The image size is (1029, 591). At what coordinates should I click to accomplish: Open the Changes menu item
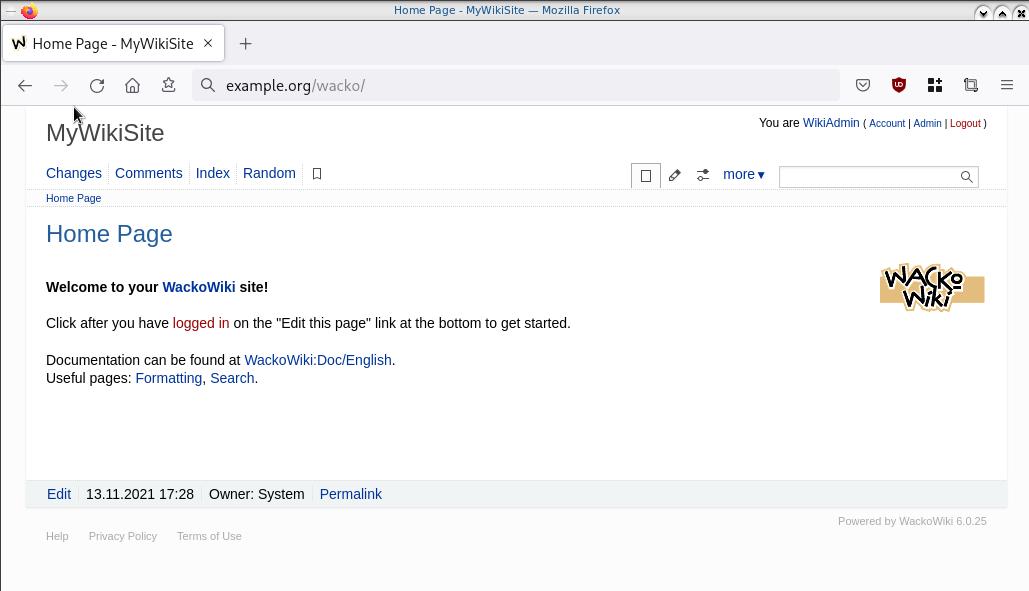pos(74,173)
